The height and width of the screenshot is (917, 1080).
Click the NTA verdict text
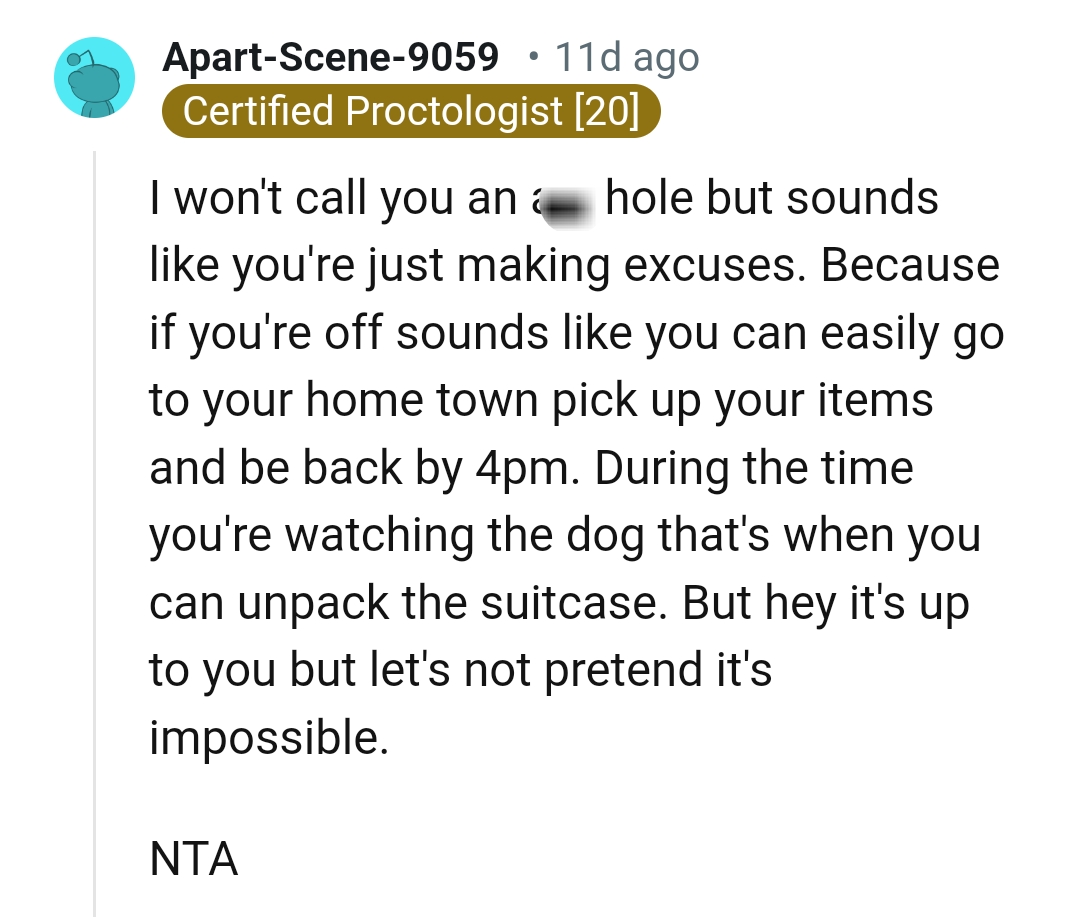pyautogui.click(x=194, y=859)
